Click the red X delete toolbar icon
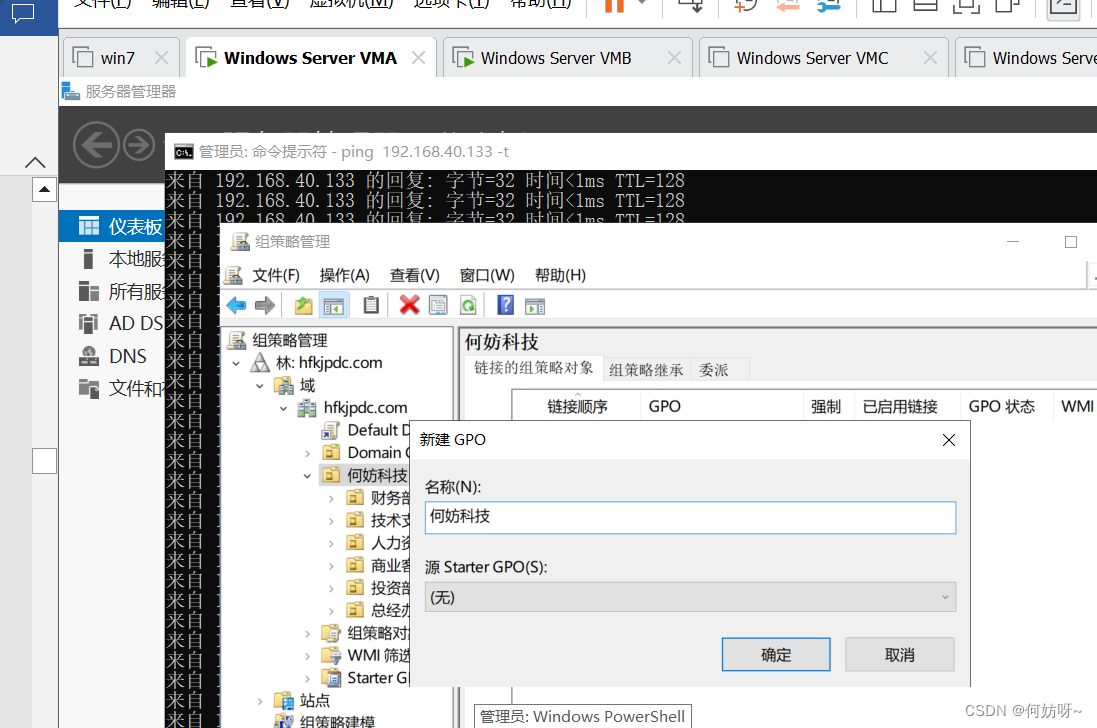Viewport: 1097px width, 728px height. [x=409, y=305]
